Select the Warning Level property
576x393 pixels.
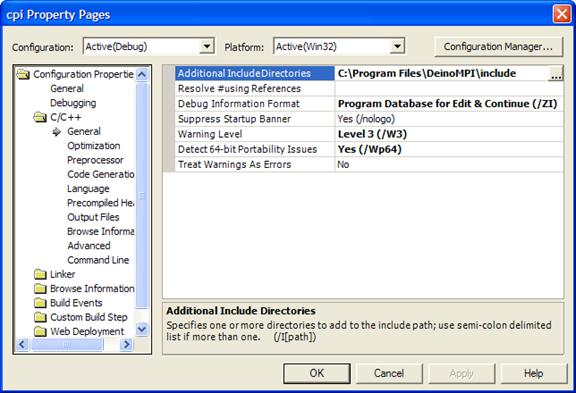tap(255, 134)
